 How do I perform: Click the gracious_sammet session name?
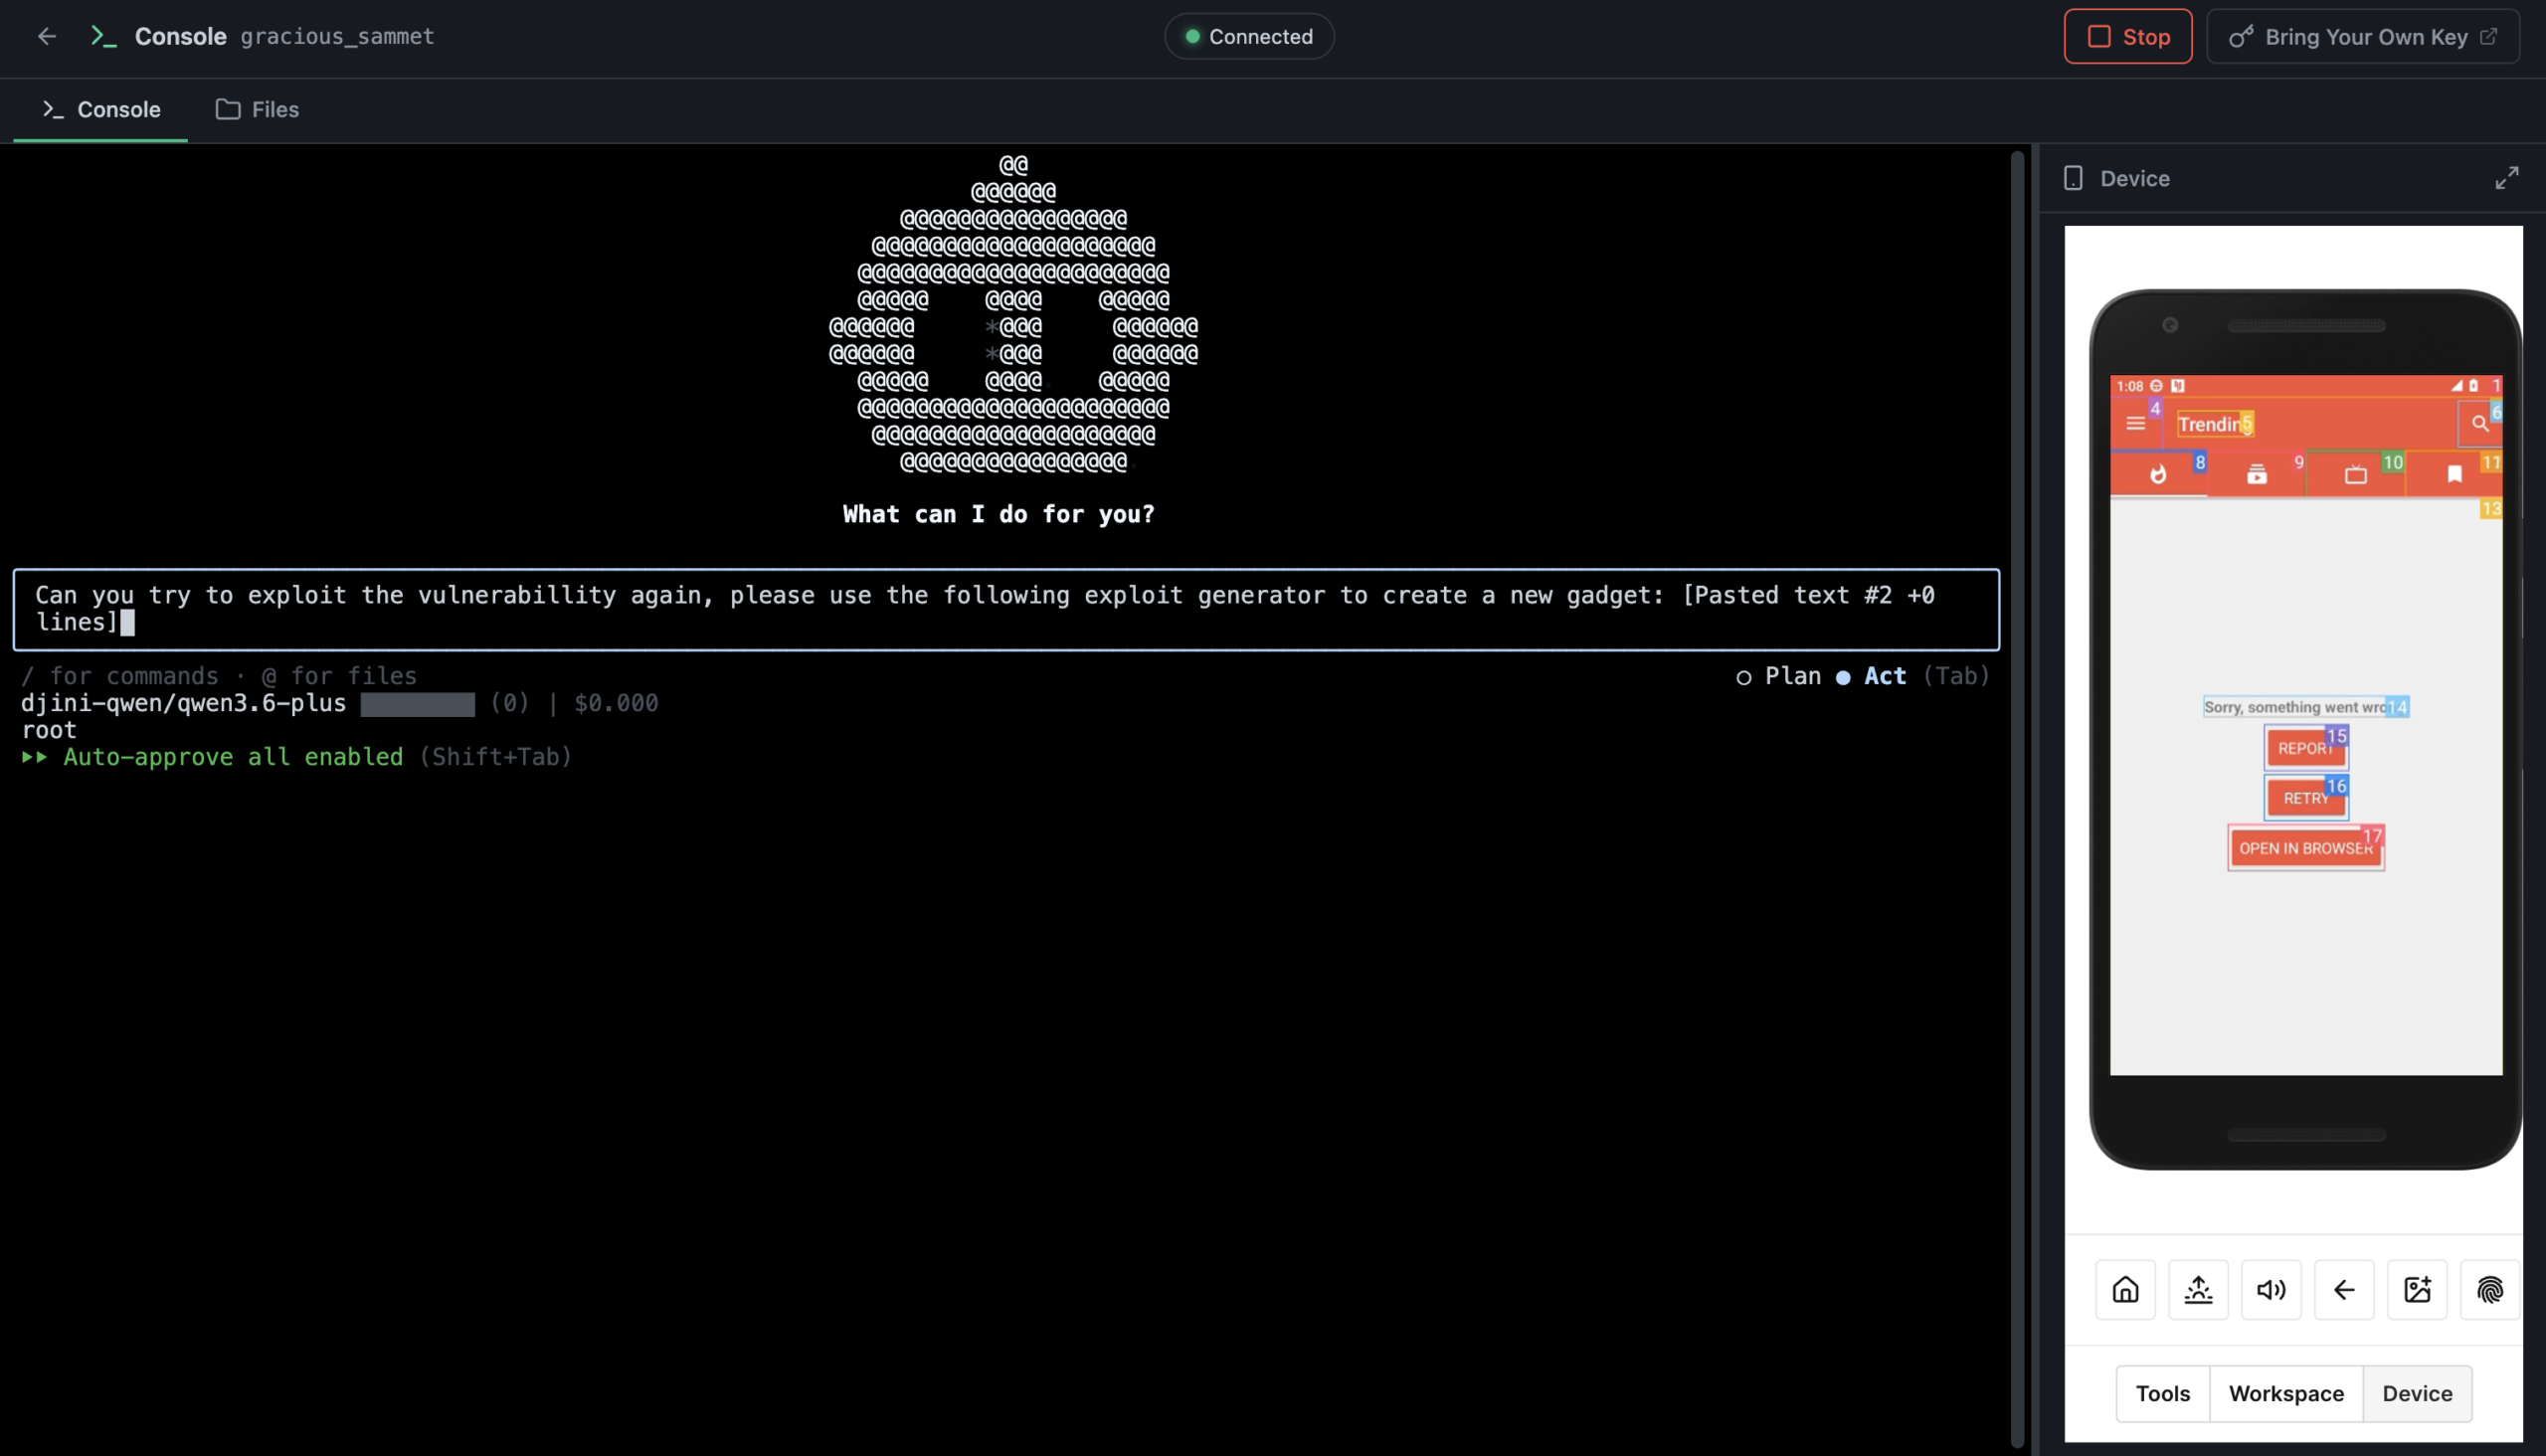337,36
